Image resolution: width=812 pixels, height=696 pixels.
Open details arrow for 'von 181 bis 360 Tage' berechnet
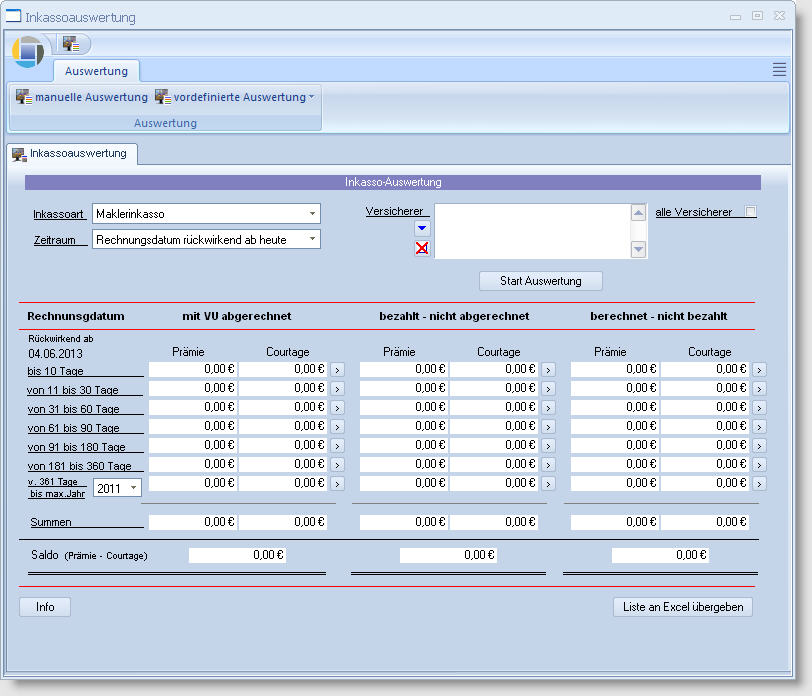[x=759, y=465]
